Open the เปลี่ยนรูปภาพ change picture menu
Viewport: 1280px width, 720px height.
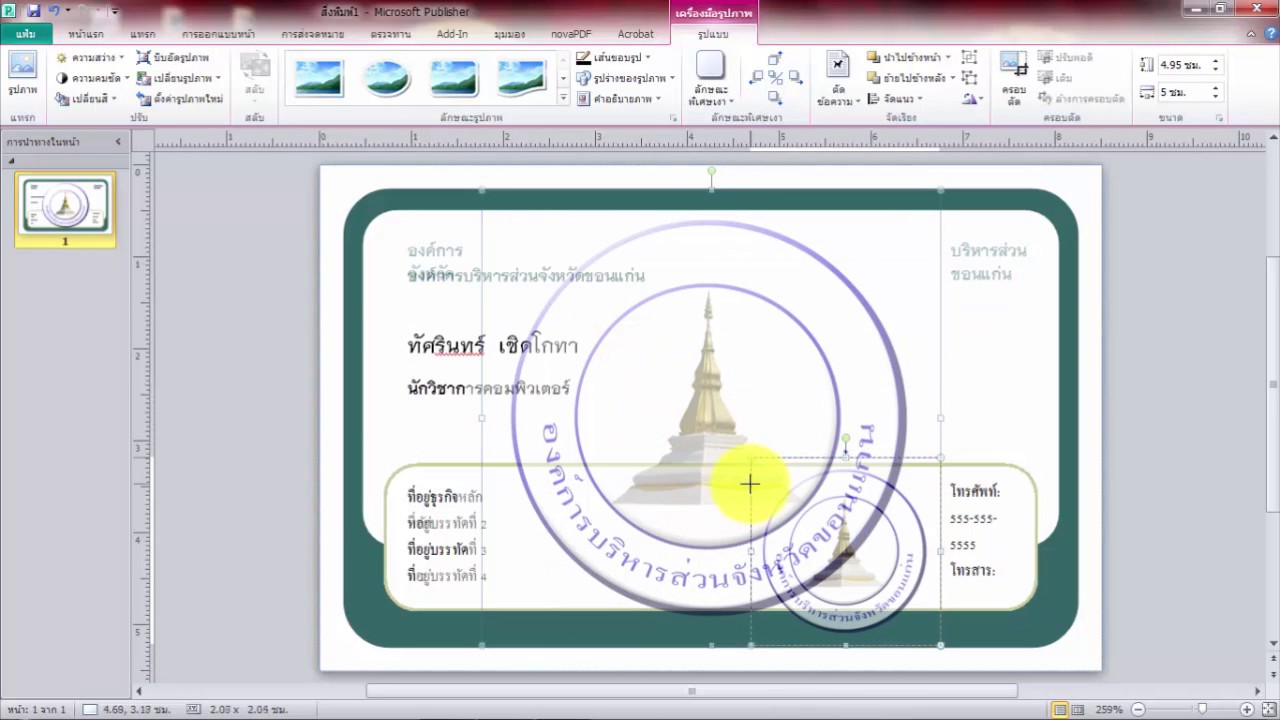pyautogui.click(x=179, y=78)
